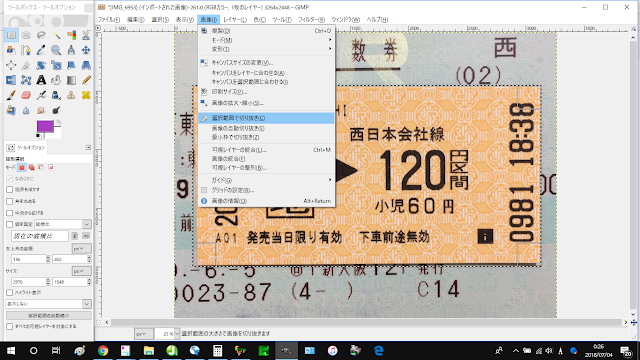Open the tool options tab menu button
640x360 pixels.
click(x=88, y=147)
